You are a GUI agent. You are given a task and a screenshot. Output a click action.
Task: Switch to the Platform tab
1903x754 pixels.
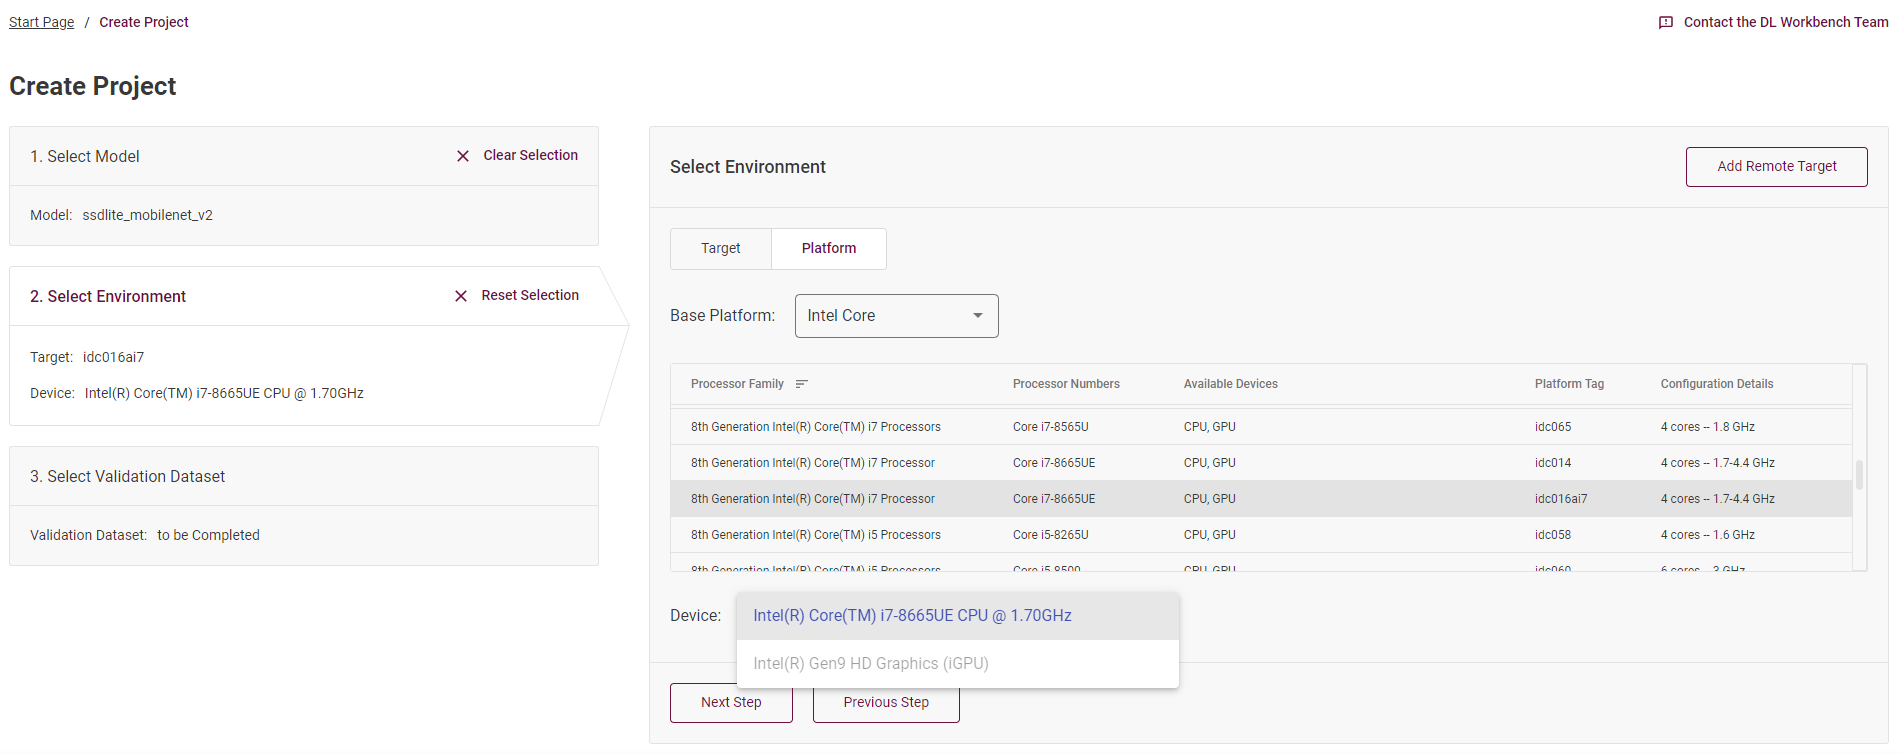pyautogui.click(x=829, y=249)
